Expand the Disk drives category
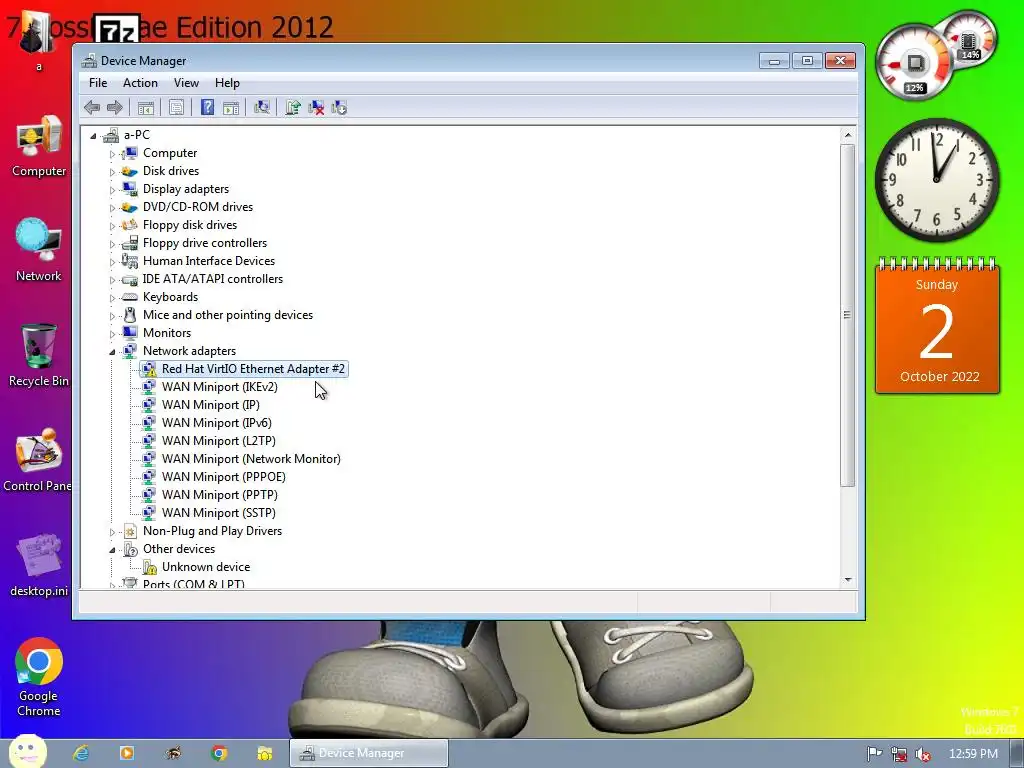Screen dimensions: 1024x768 point(112,172)
